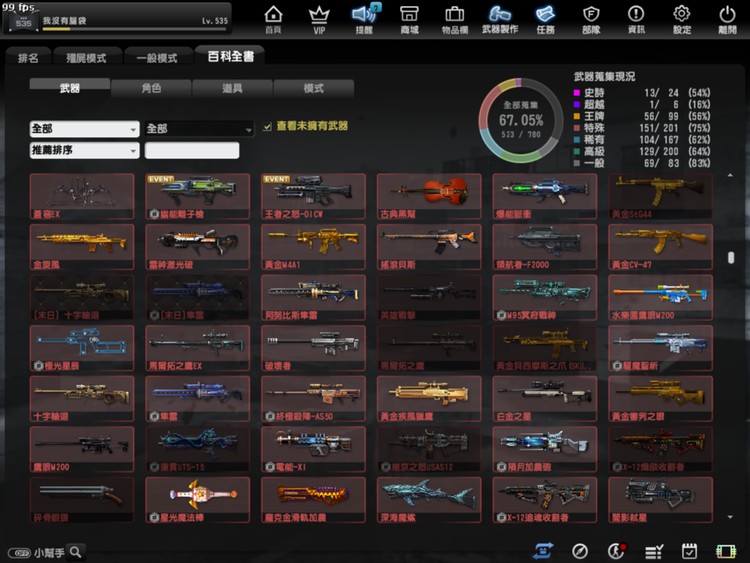750x563 pixels.
Task: Click the compass icon in bottom bar
Action: point(580,551)
